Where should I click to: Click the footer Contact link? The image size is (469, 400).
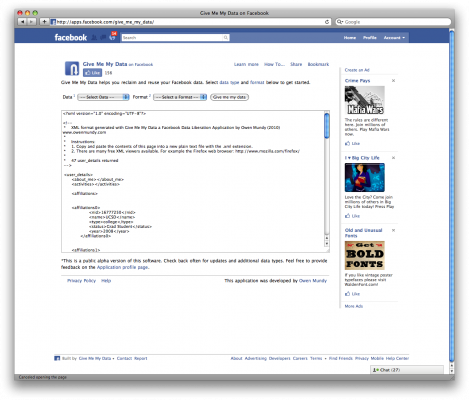click(x=124, y=358)
